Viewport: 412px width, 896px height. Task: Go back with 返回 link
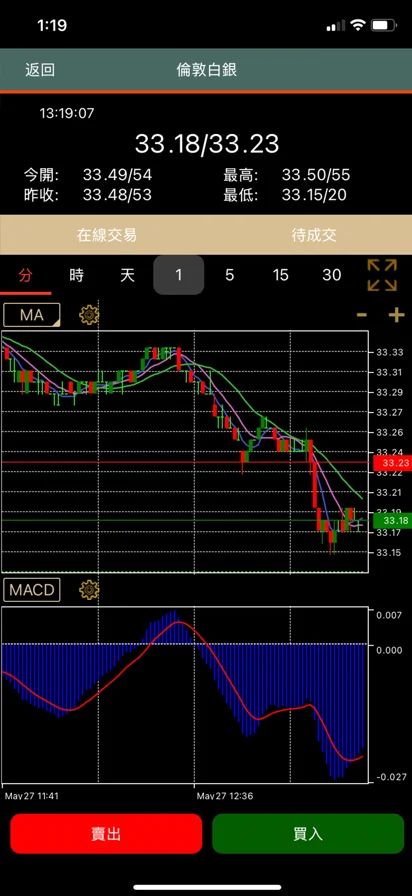click(x=40, y=70)
